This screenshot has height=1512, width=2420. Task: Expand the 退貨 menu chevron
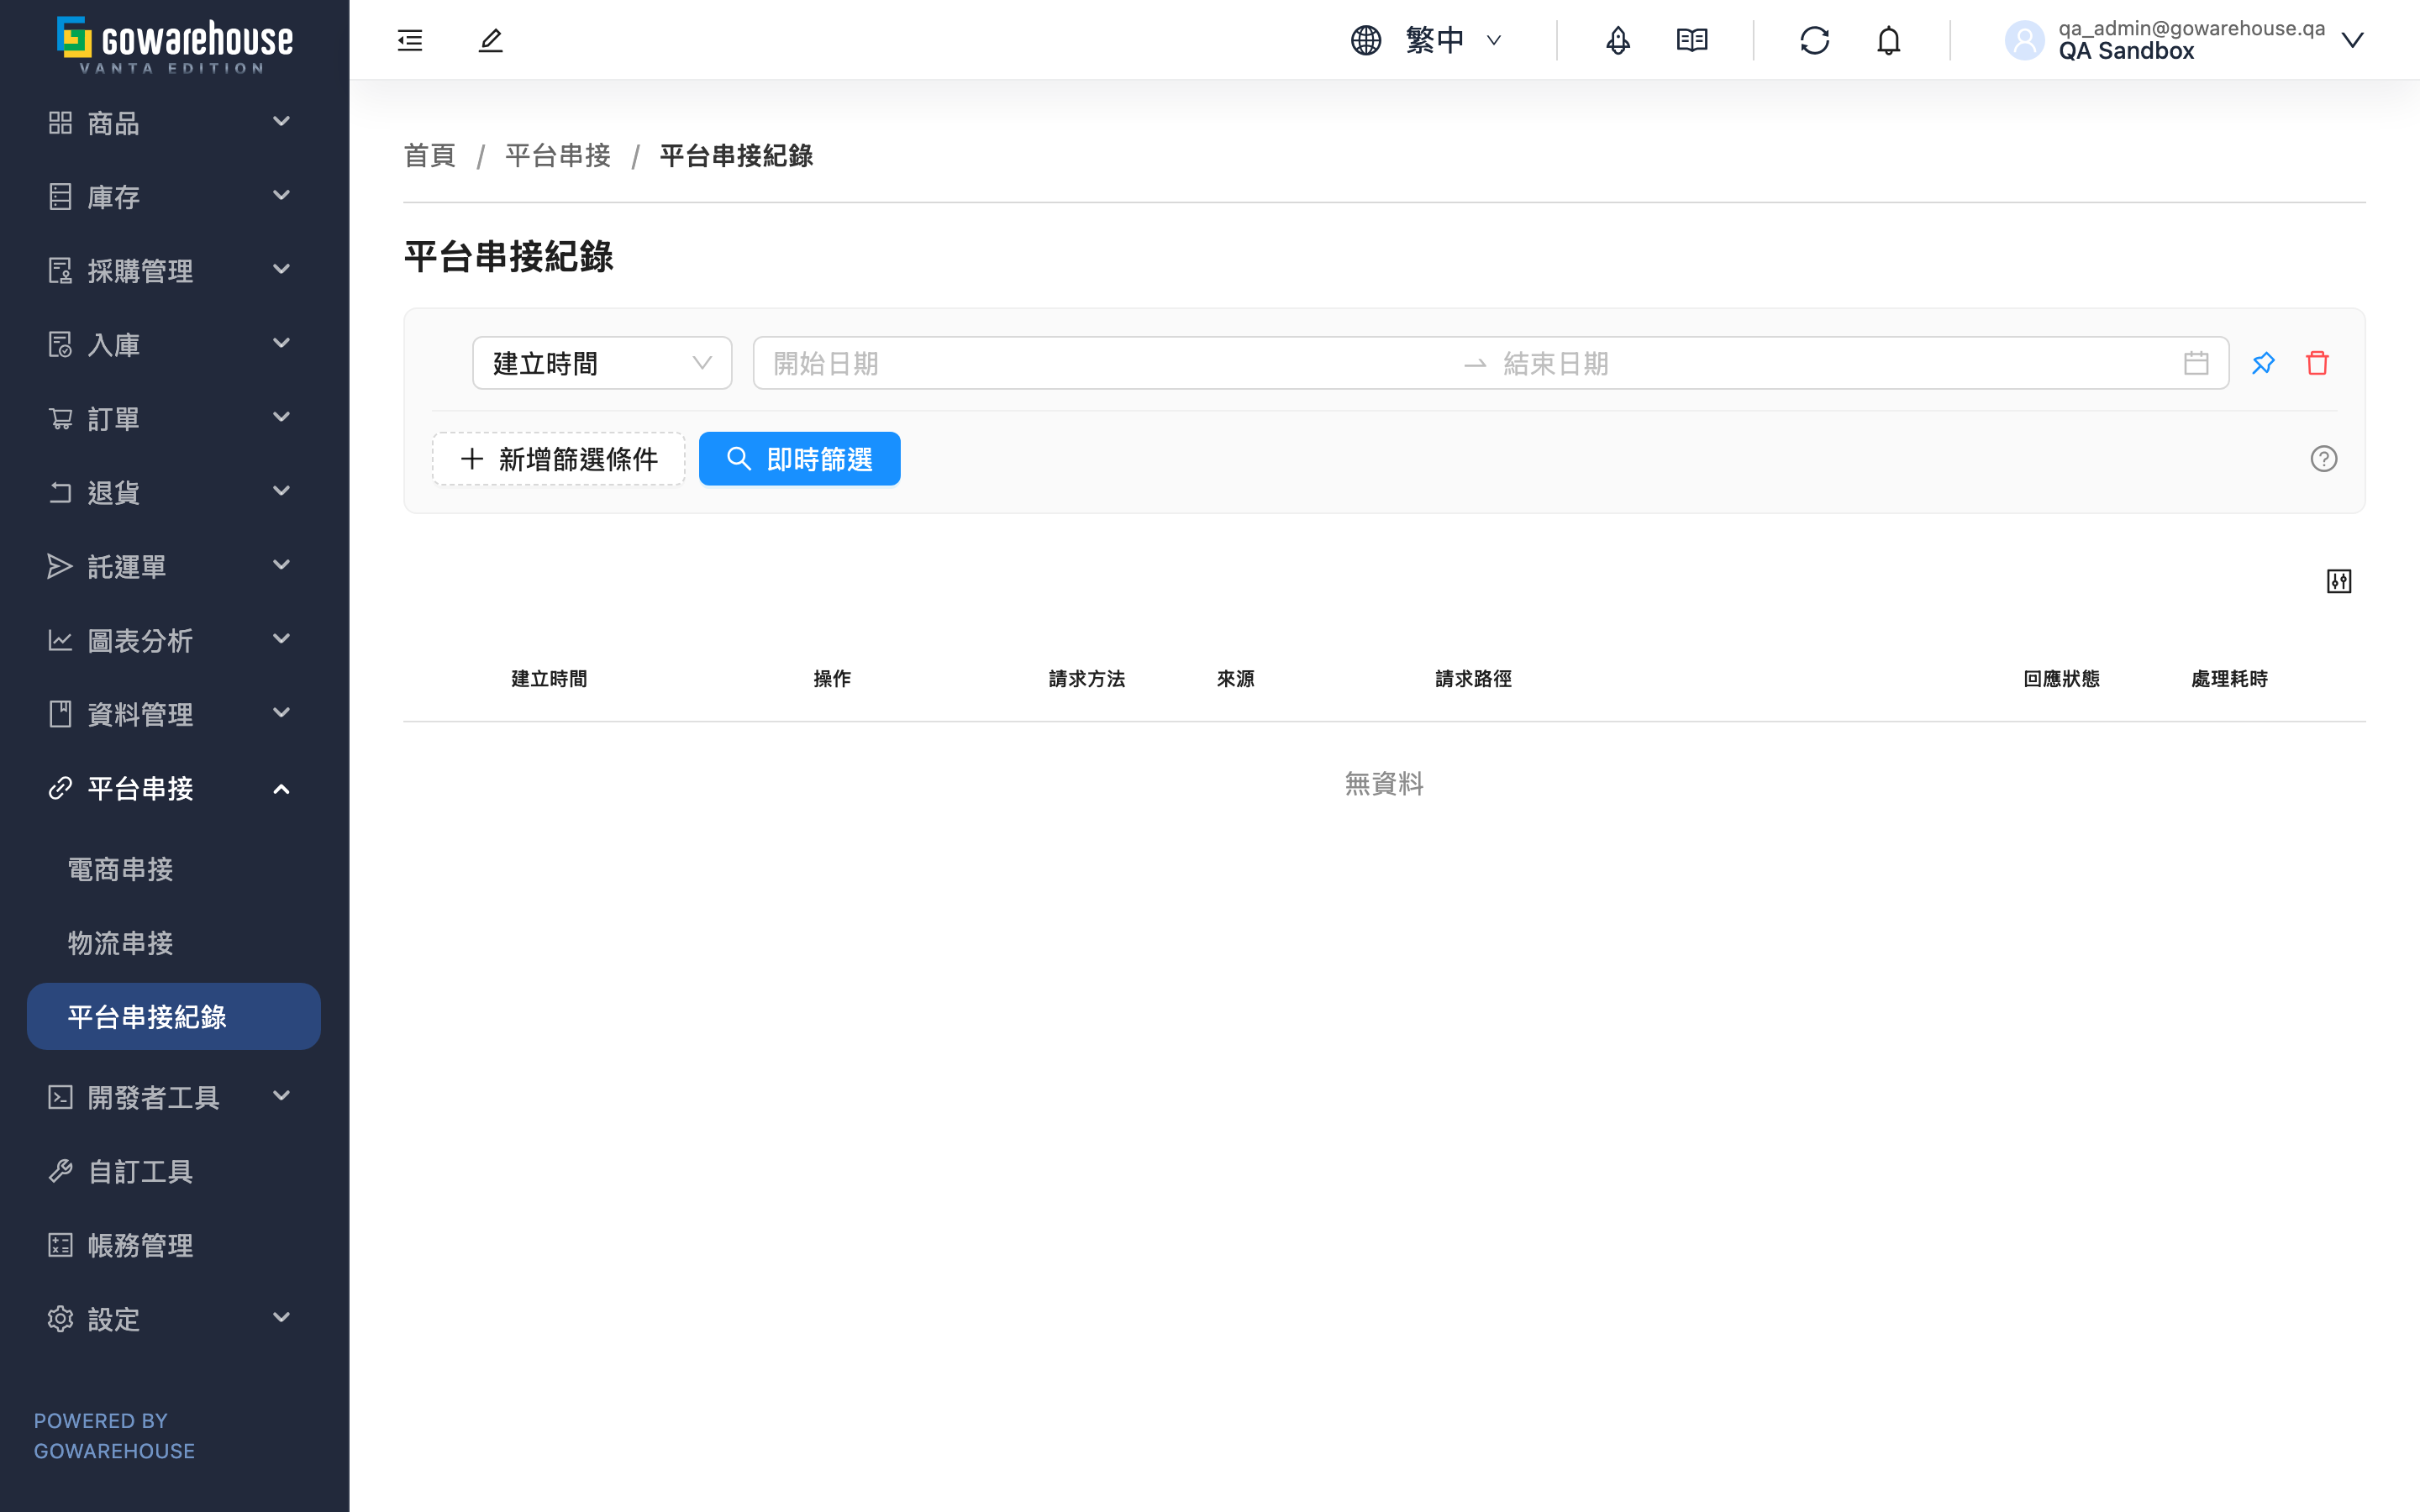coord(282,492)
